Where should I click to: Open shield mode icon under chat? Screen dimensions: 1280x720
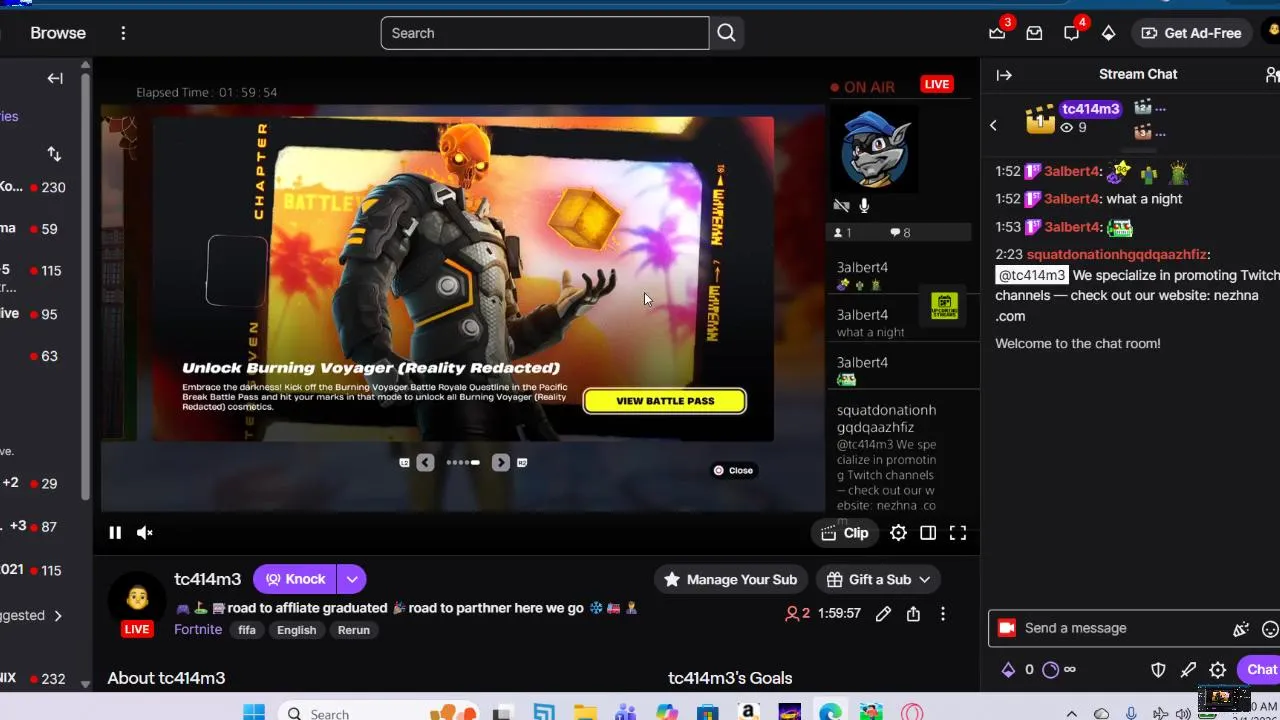(1158, 670)
